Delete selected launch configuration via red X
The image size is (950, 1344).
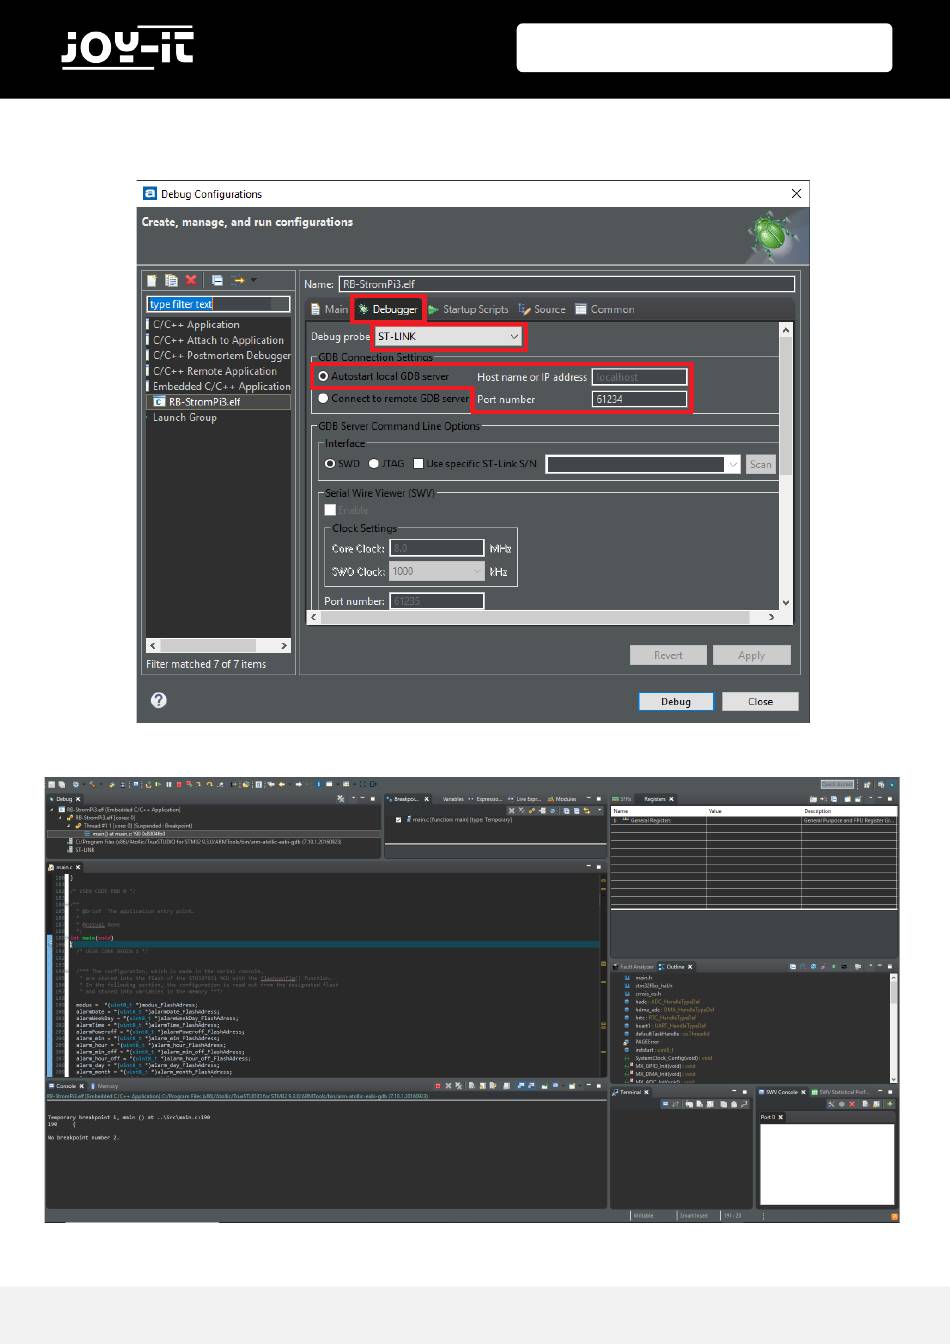point(191,280)
